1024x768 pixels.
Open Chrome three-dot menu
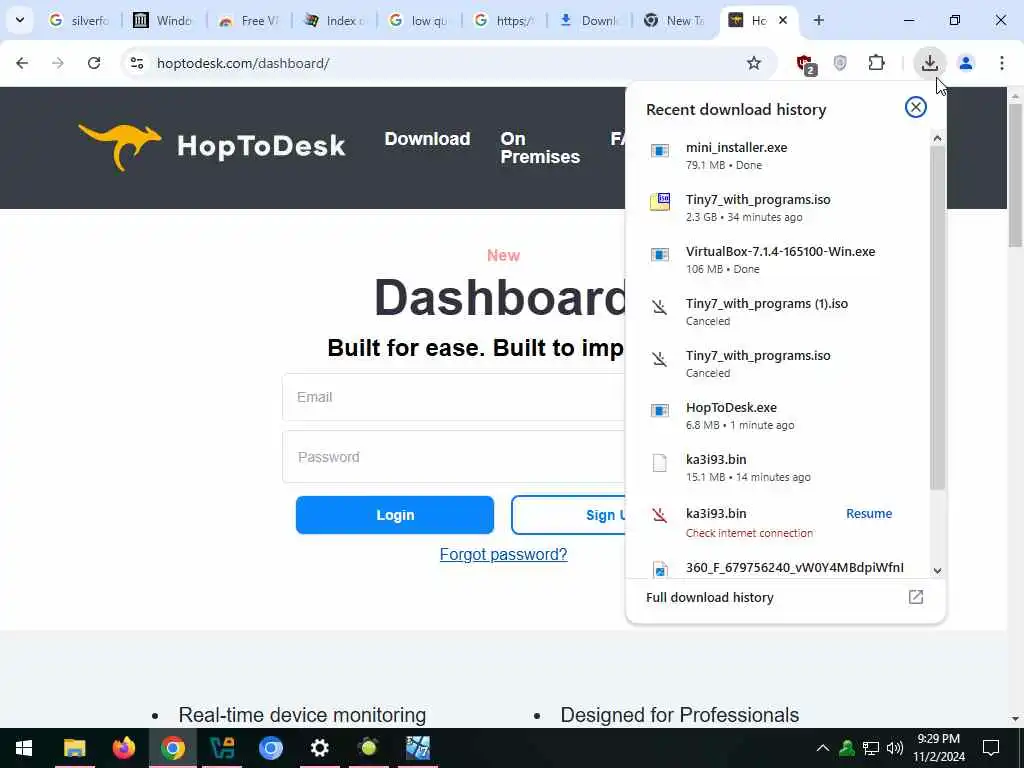click(x=1001, y=63)
